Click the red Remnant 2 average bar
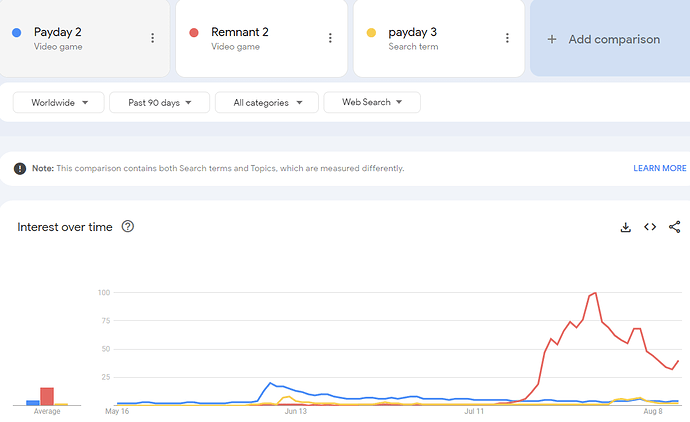The height and width of the screenshot is (422, 690). pos(47,396)
